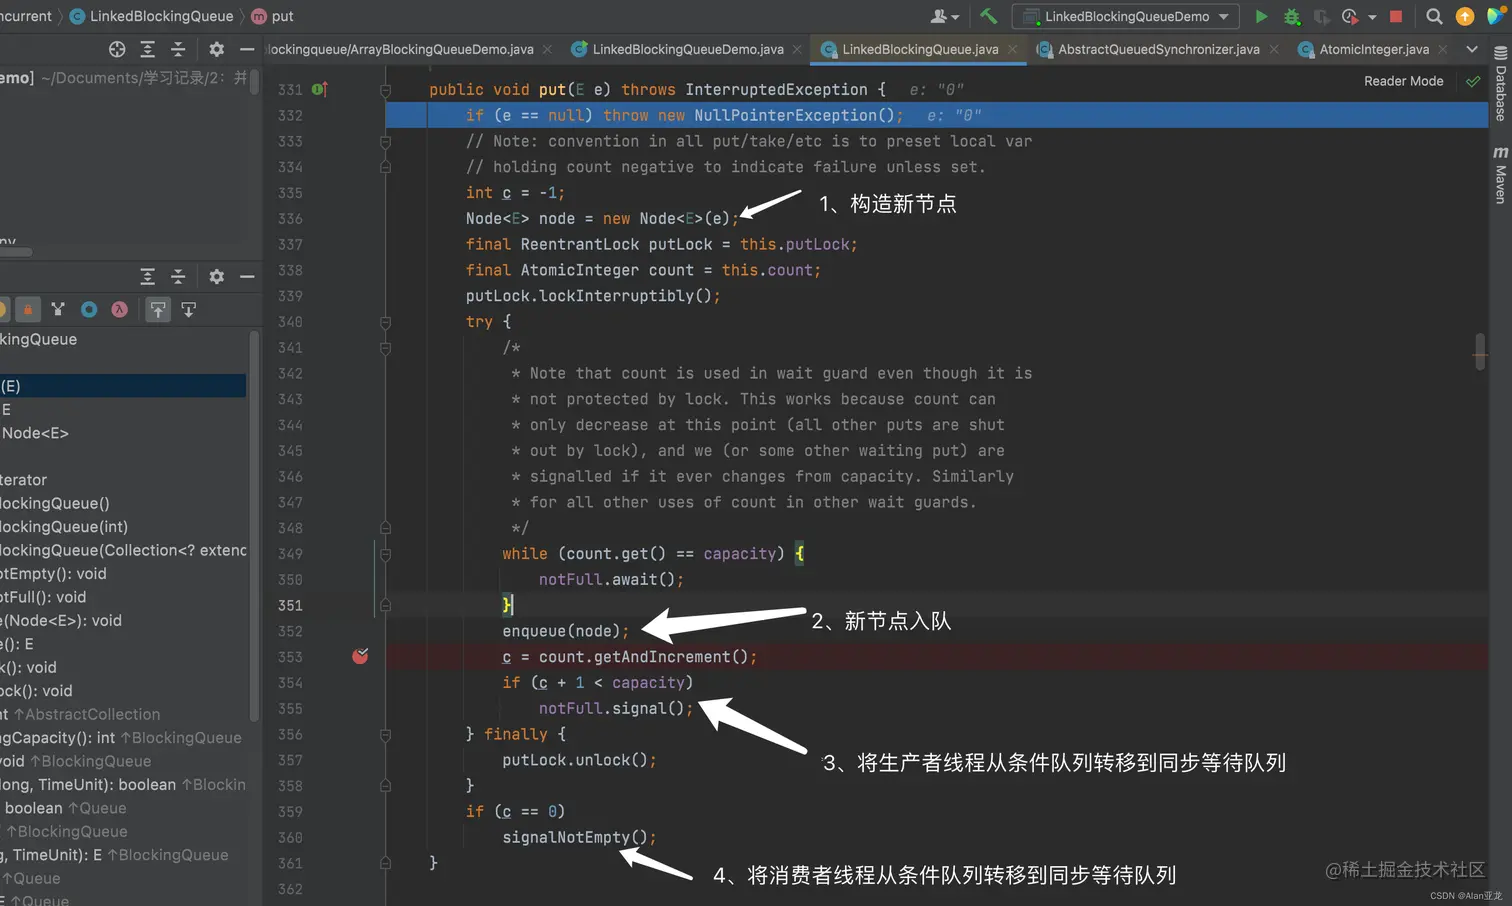Collapse all in the Structure panel

pyautogui.click(x=178, y=276)
